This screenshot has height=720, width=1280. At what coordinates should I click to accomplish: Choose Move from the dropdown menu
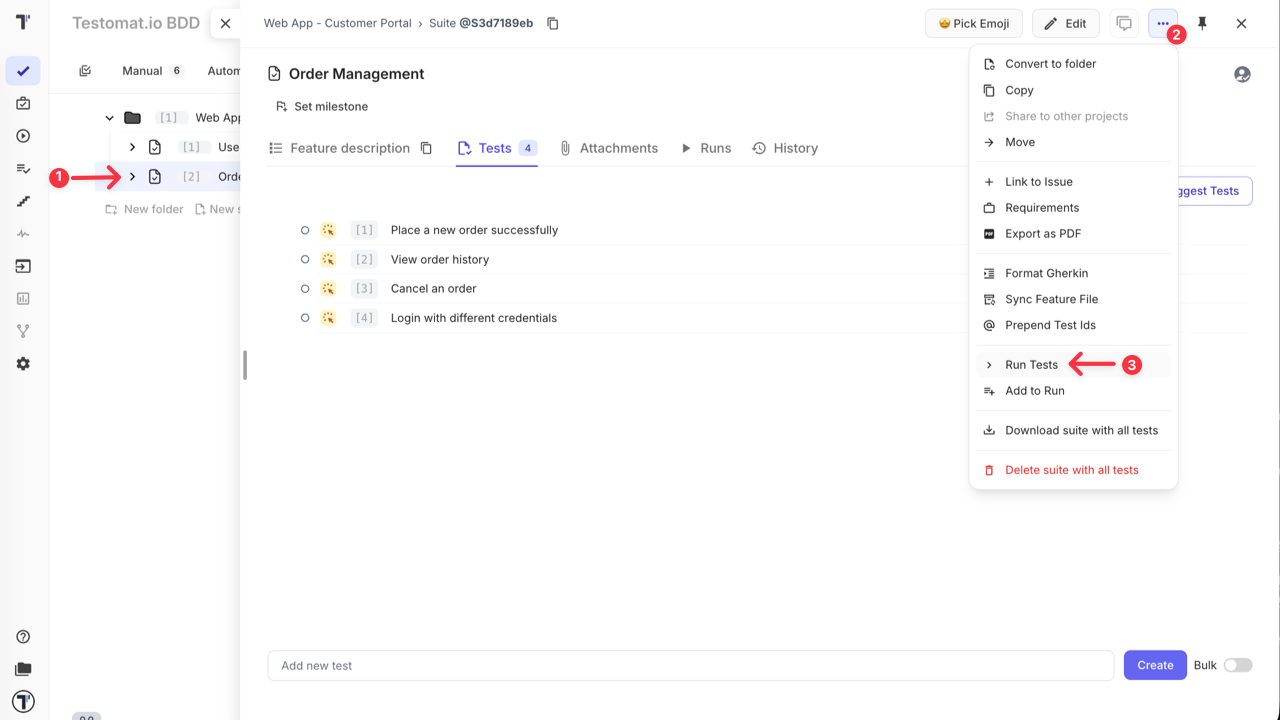[1073, 142]
